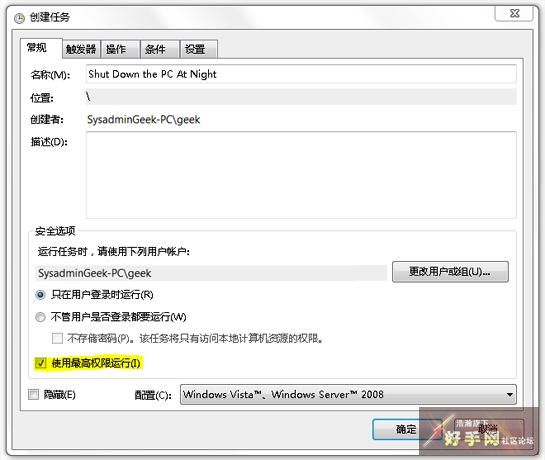Image resolution: width=545 pixels, height=460 pixels.
Task: Select the 条件 tab
Action: tap(160, 49)
